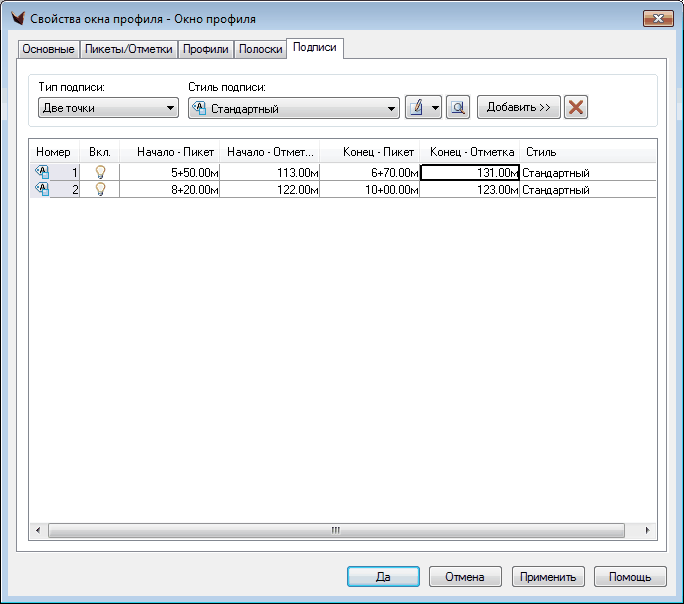Open the arrow next to edit style icon
Screen dimensions: 684x604
pyautogui.click(x=435, y=108)
